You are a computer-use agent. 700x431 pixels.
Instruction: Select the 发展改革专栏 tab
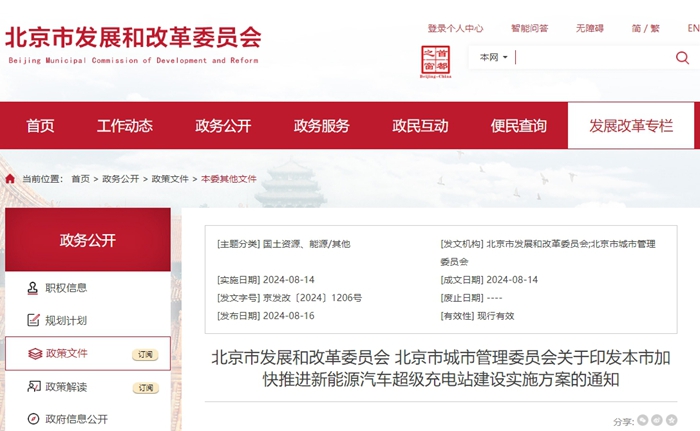coord(631,126)
